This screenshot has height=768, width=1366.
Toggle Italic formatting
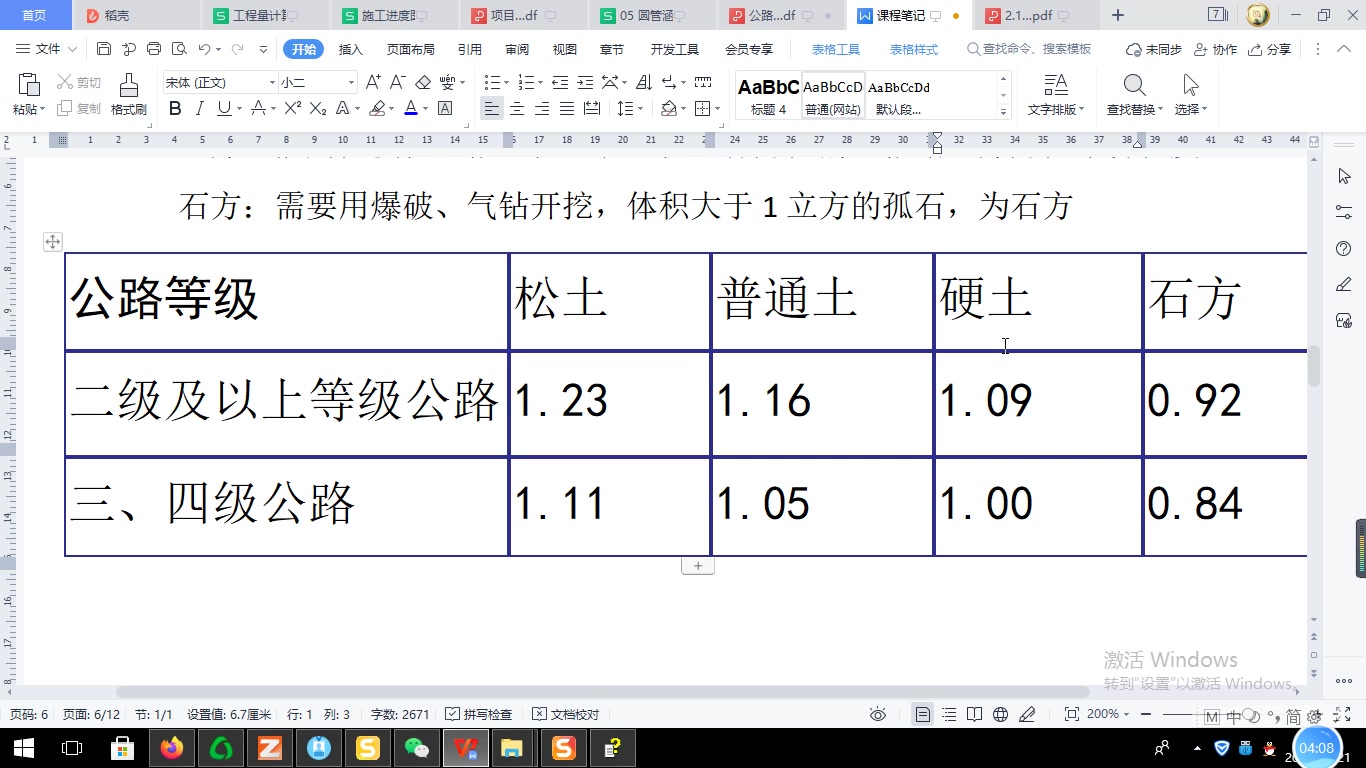tap(199, 109)
